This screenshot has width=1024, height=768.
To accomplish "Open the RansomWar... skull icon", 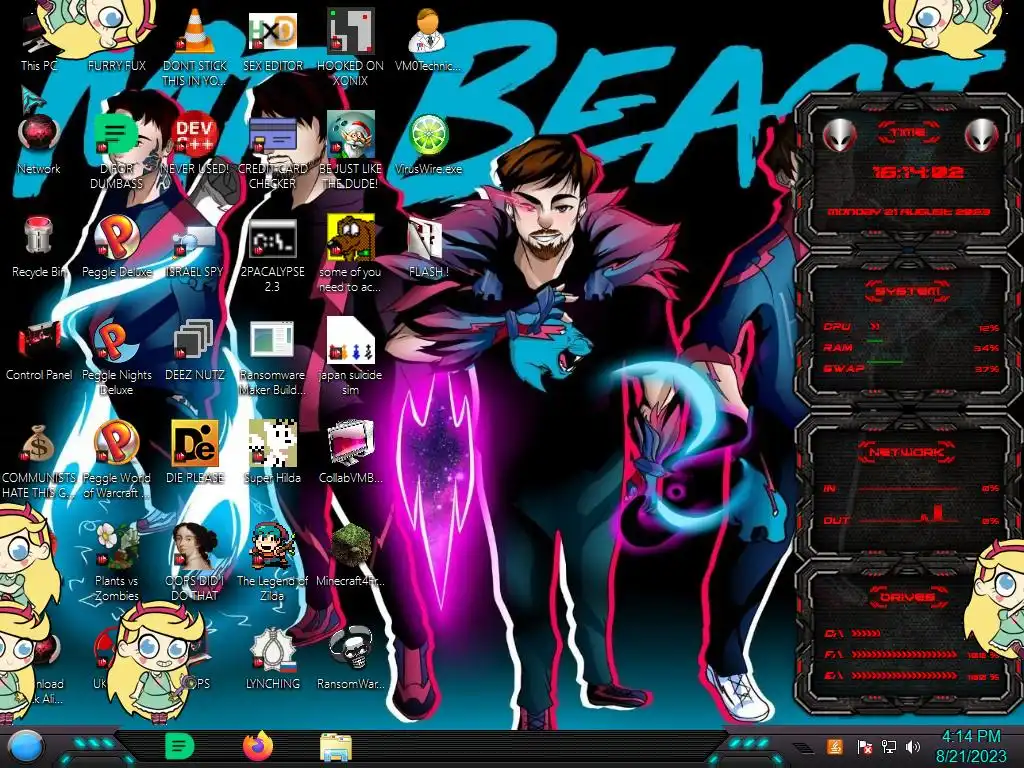I will (350, 660).
